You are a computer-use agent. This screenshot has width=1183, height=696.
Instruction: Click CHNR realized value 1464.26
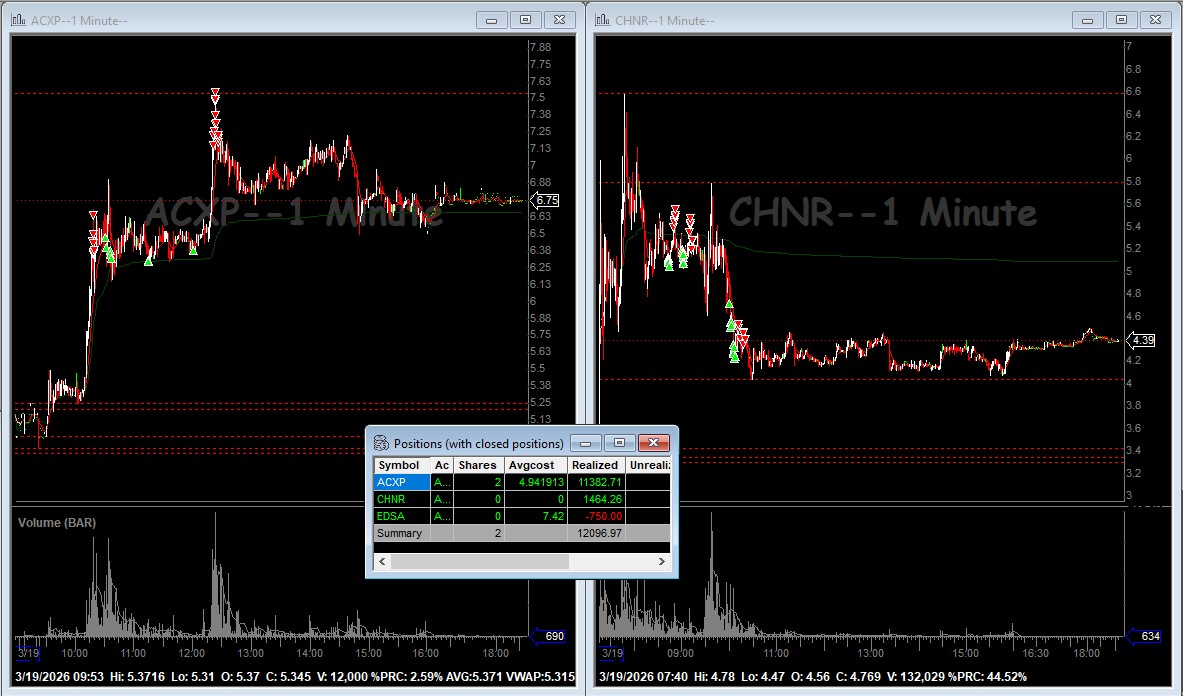[x=596, y=499]
